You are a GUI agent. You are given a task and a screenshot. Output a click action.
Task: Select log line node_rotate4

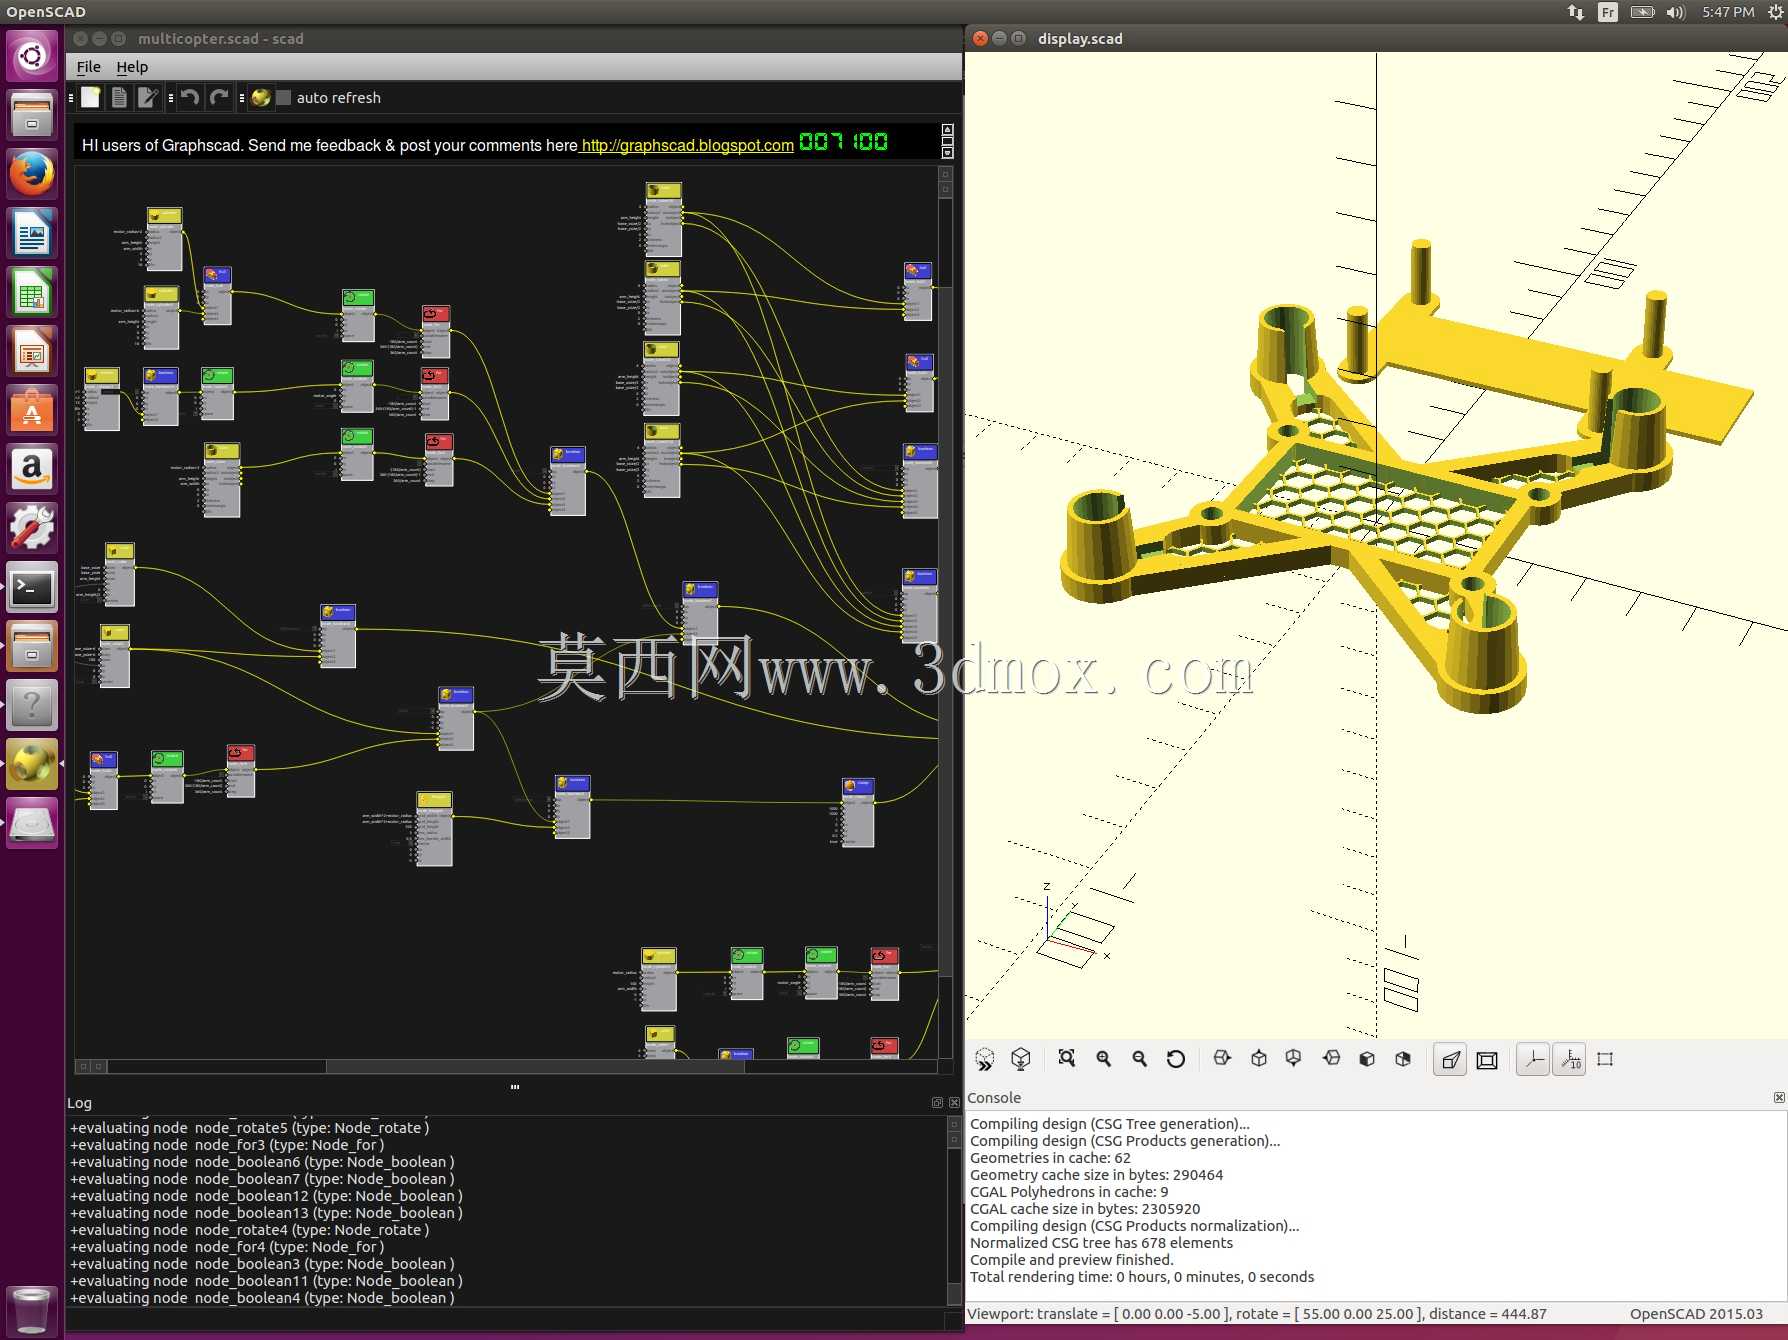[250, 1230]
